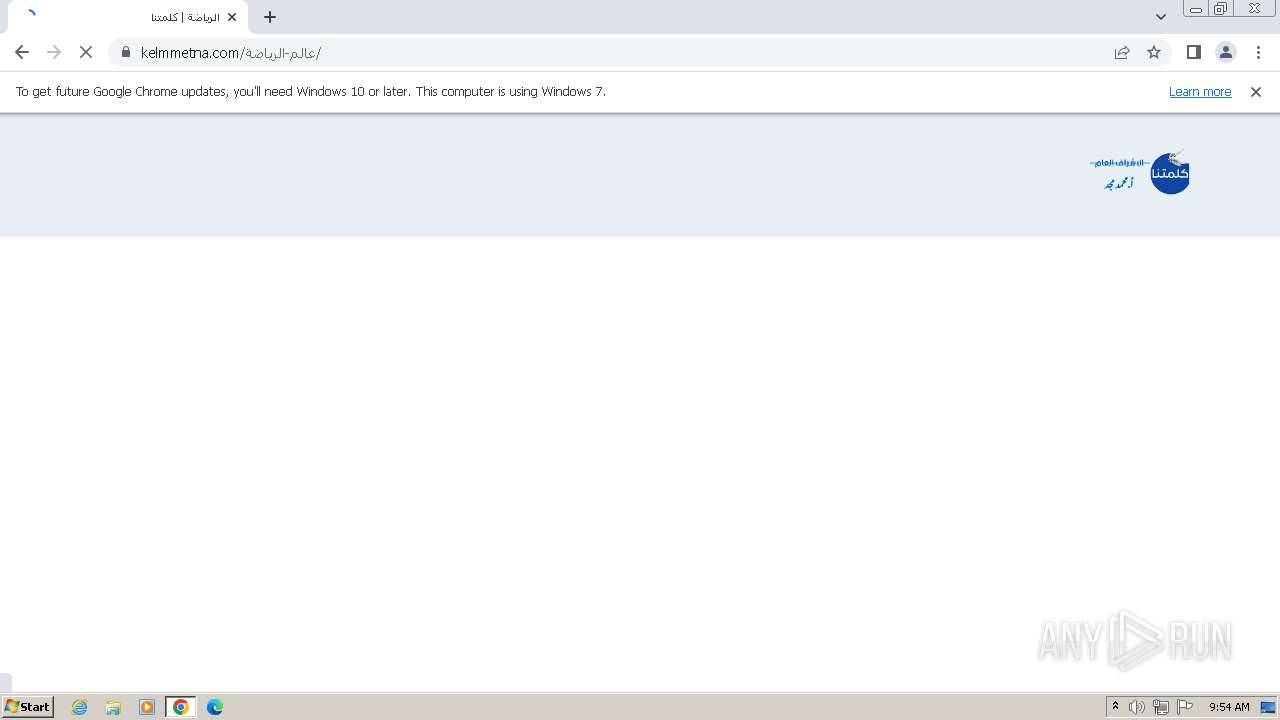Open Windows Explorer from taskbar
This screenshot has height=720, width=1280.
pos(113,707)
